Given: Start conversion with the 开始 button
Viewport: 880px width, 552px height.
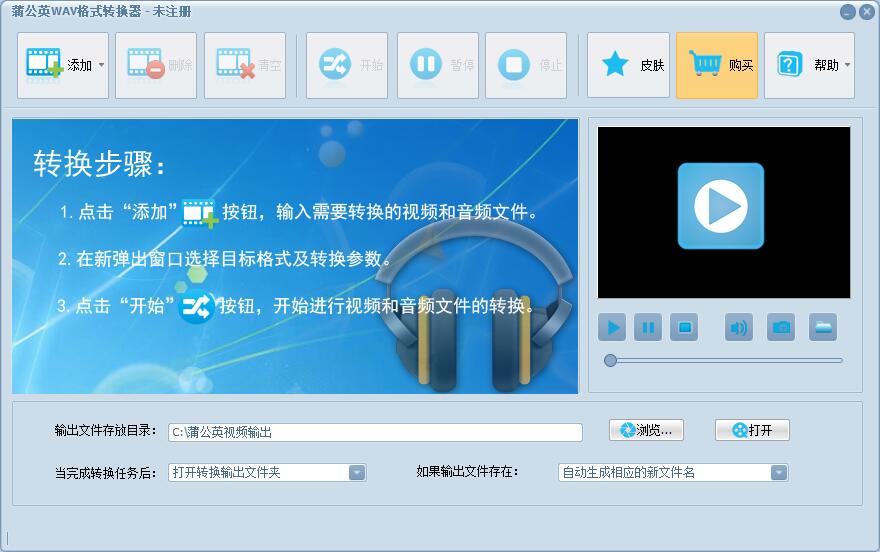Looking at the screenshot, I should (x=347, y=66).
